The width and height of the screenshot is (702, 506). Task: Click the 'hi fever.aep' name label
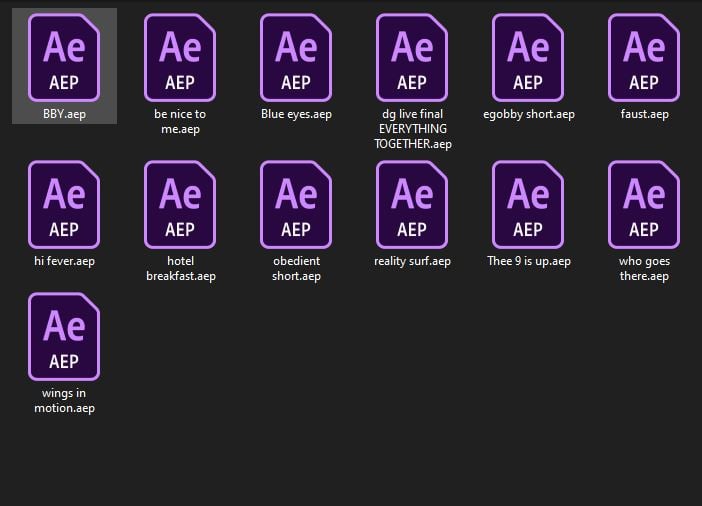click(x=64, y=261)
